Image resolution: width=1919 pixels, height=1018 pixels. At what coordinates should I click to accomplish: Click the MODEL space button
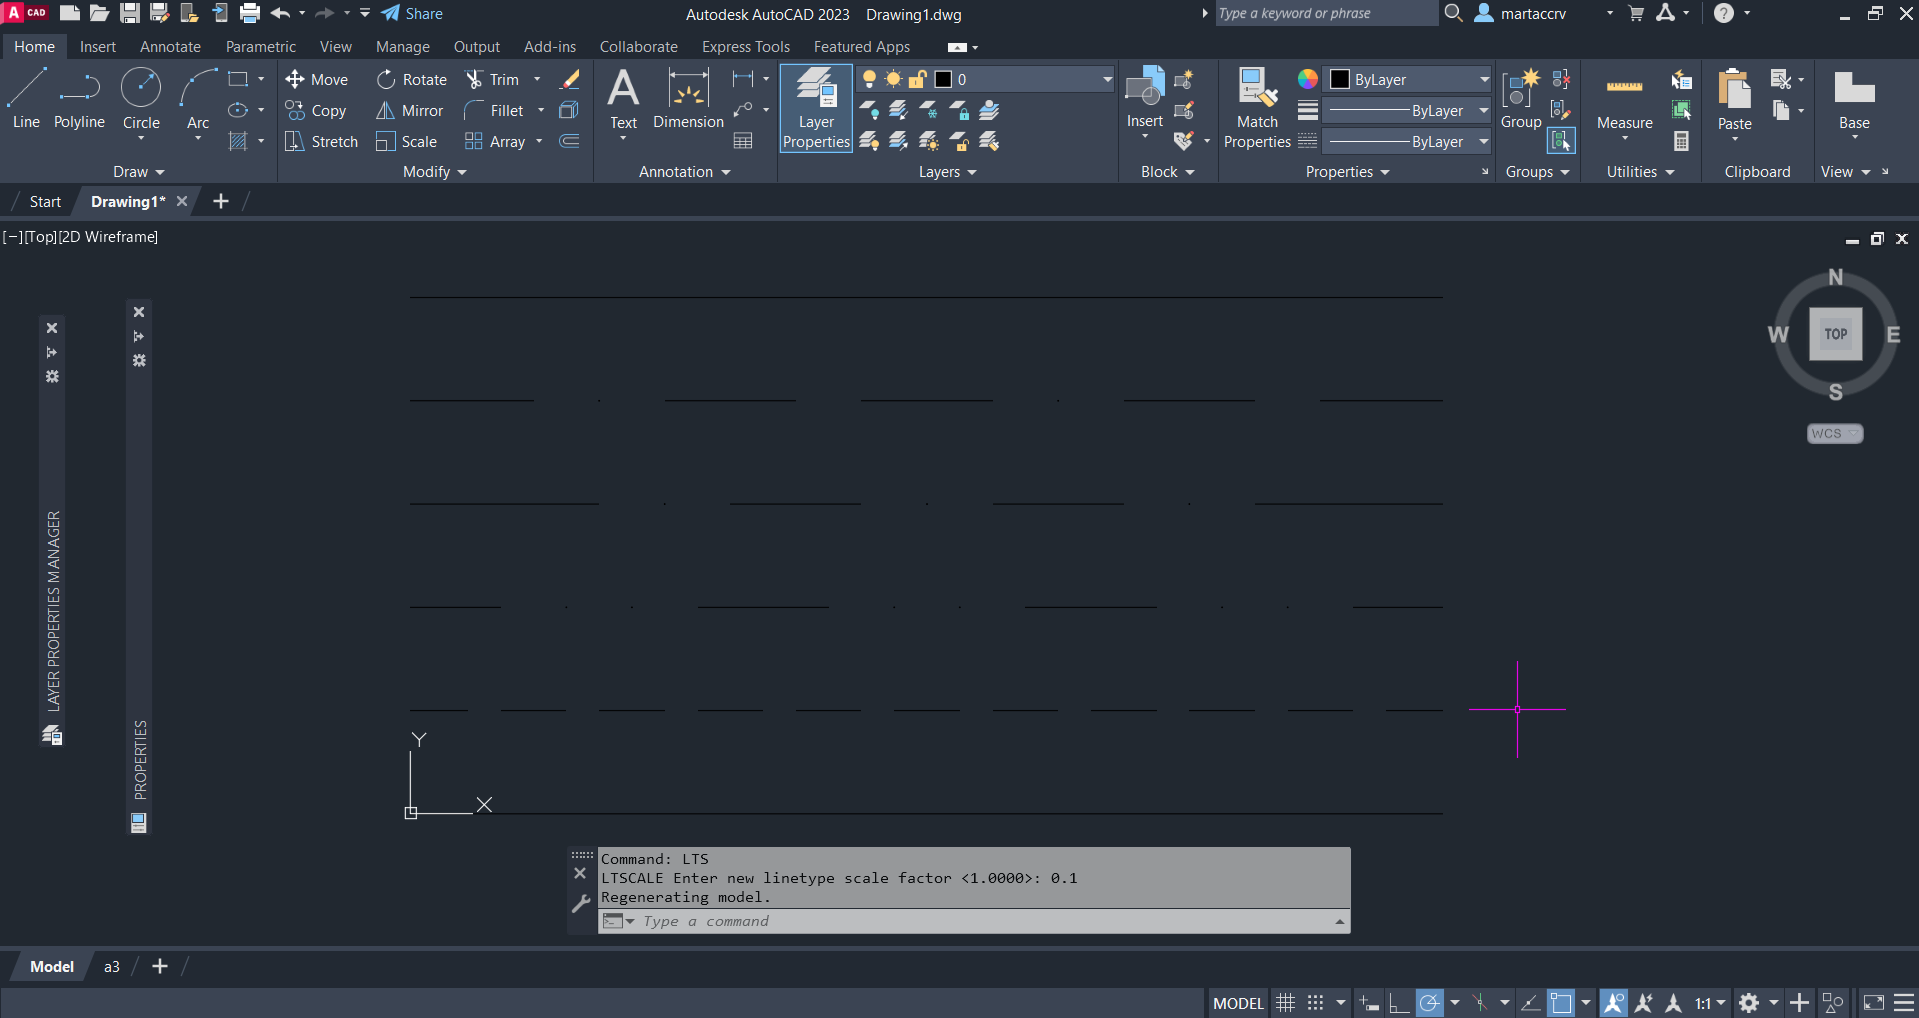pyautogui.click(x=1238, y=1003)
